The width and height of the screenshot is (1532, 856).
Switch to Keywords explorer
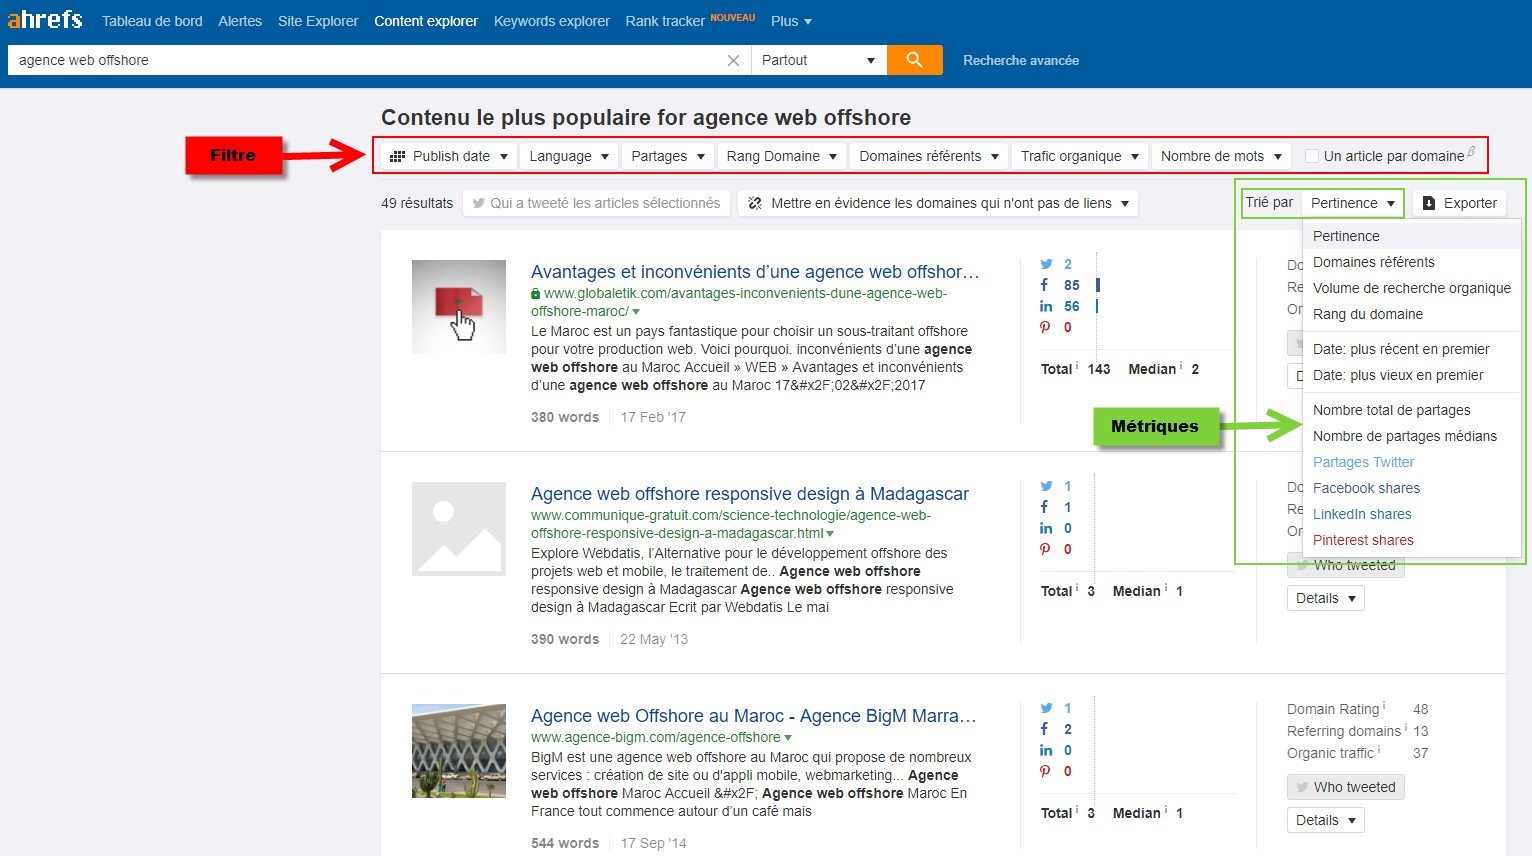[552, 20]
